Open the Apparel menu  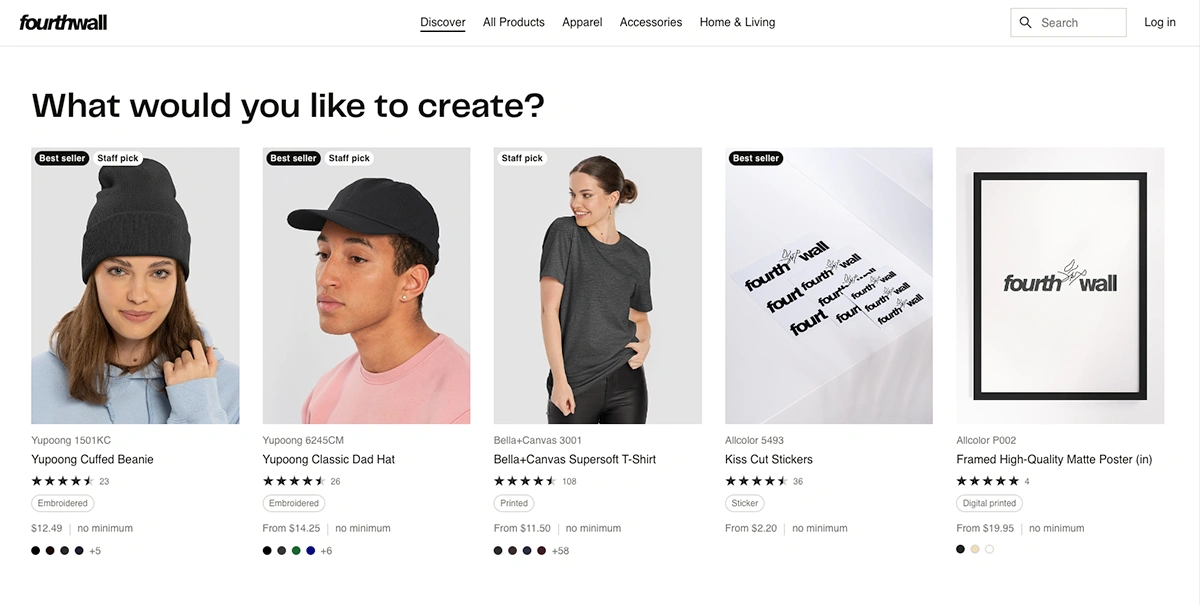[582, 22]
